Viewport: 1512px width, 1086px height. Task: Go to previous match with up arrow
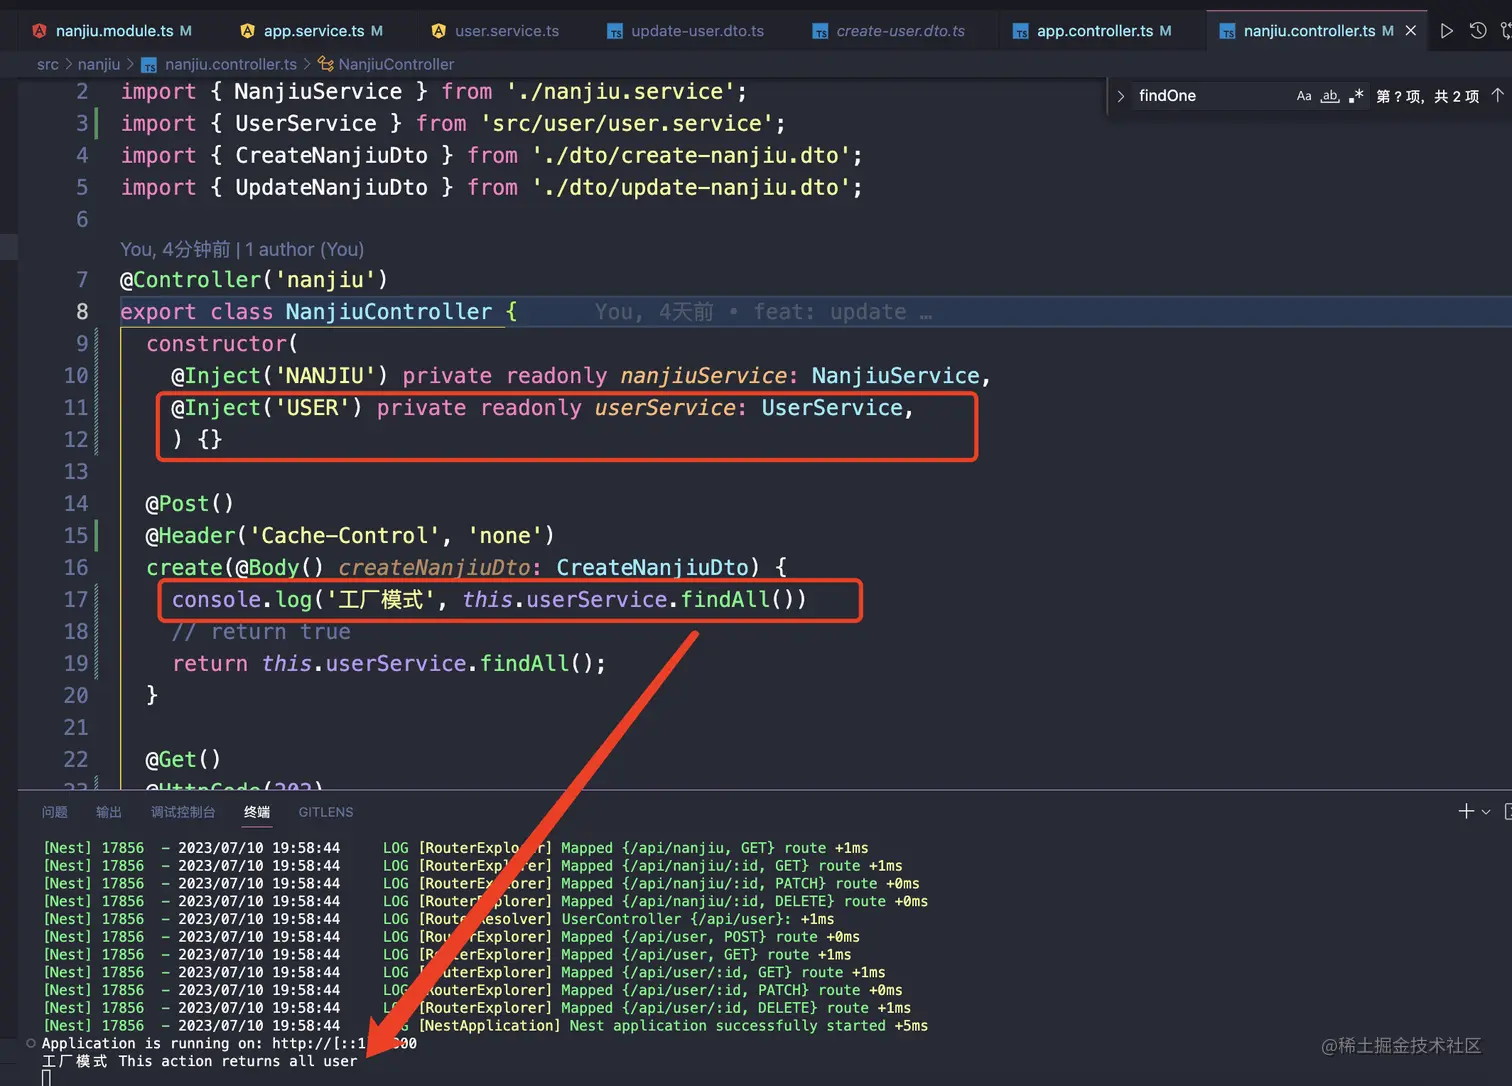tap(1497, 96)
